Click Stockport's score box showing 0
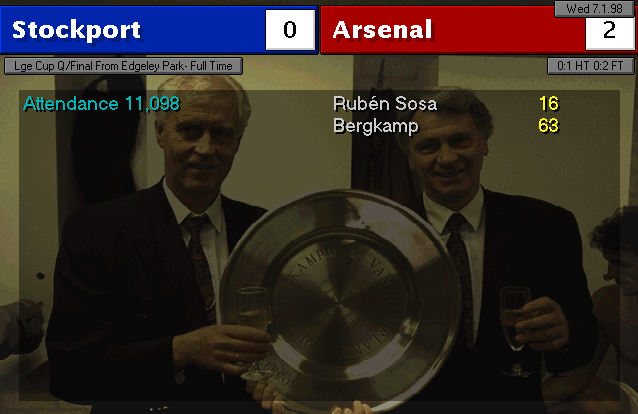638x414 pixels. [290, 30]
